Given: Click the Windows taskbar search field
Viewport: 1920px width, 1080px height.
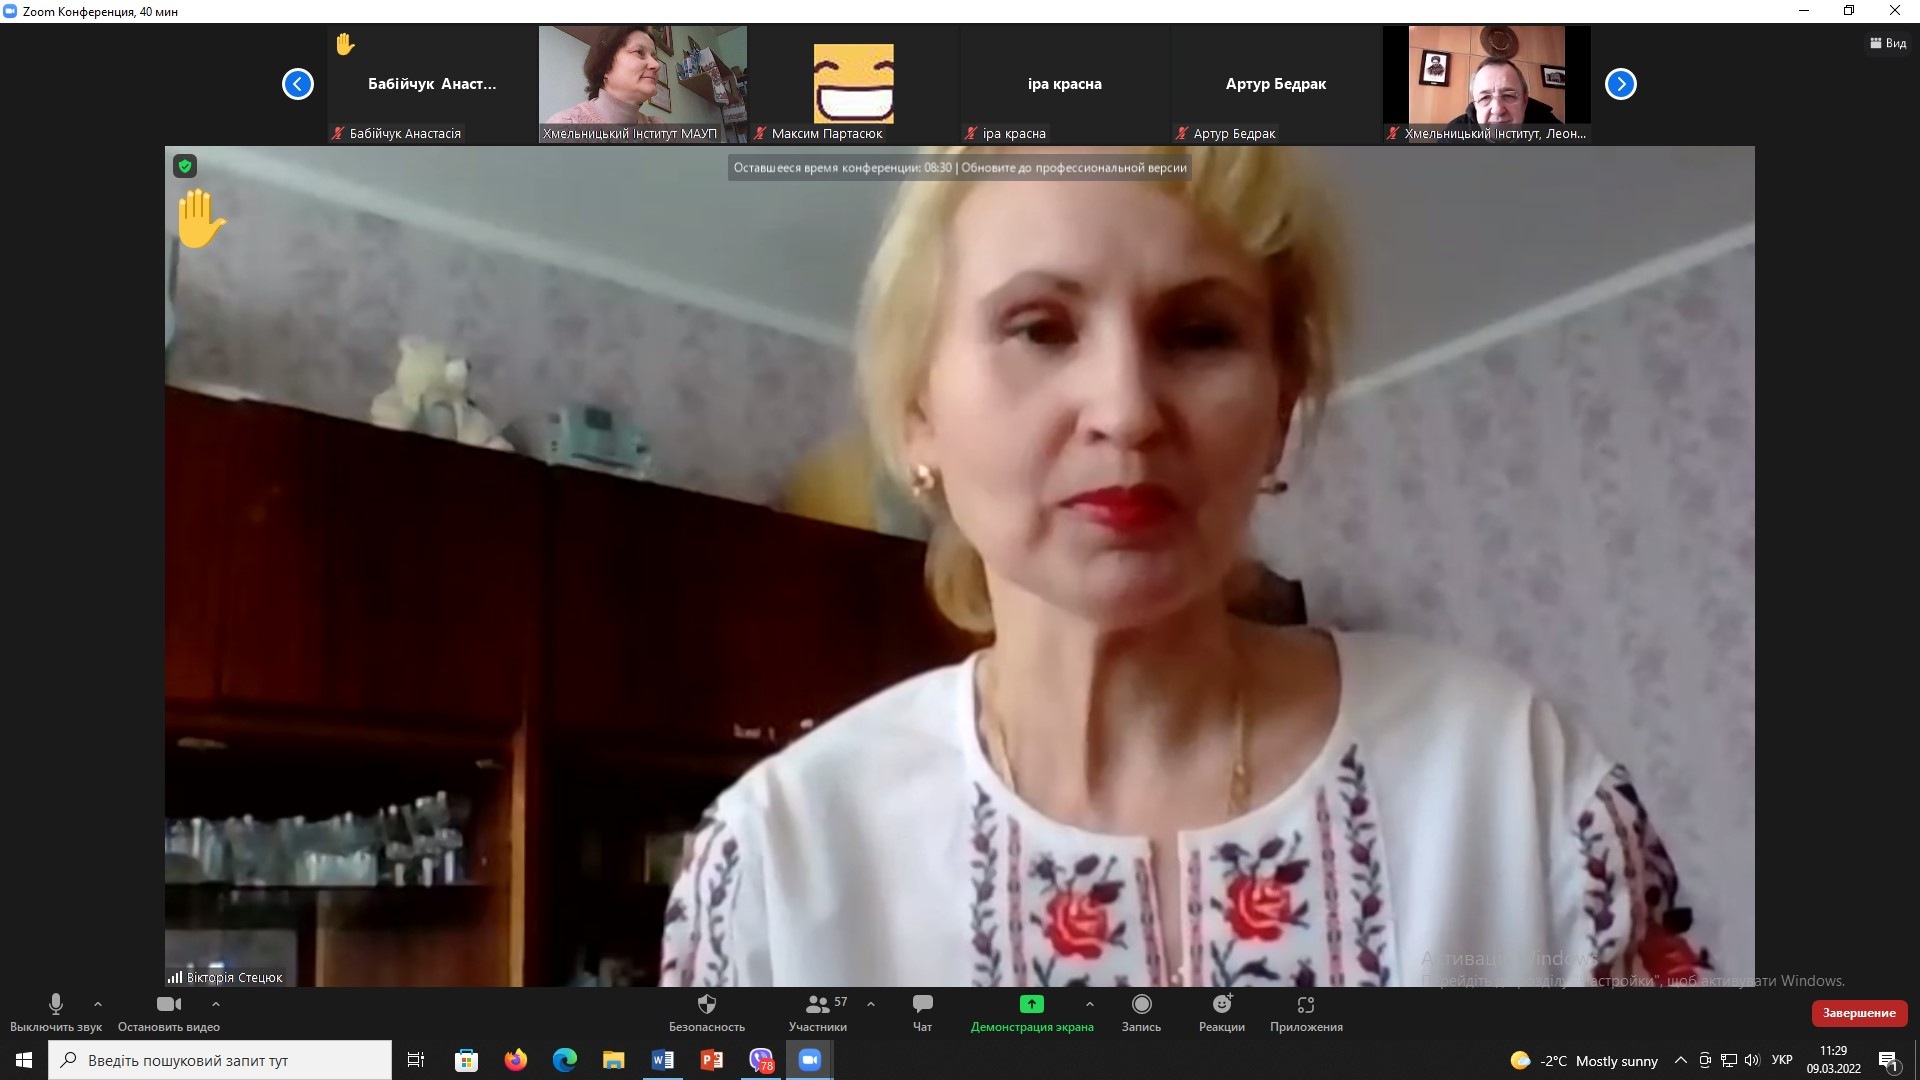Looking at the screenshot, I should click(x=220, y=1060).
